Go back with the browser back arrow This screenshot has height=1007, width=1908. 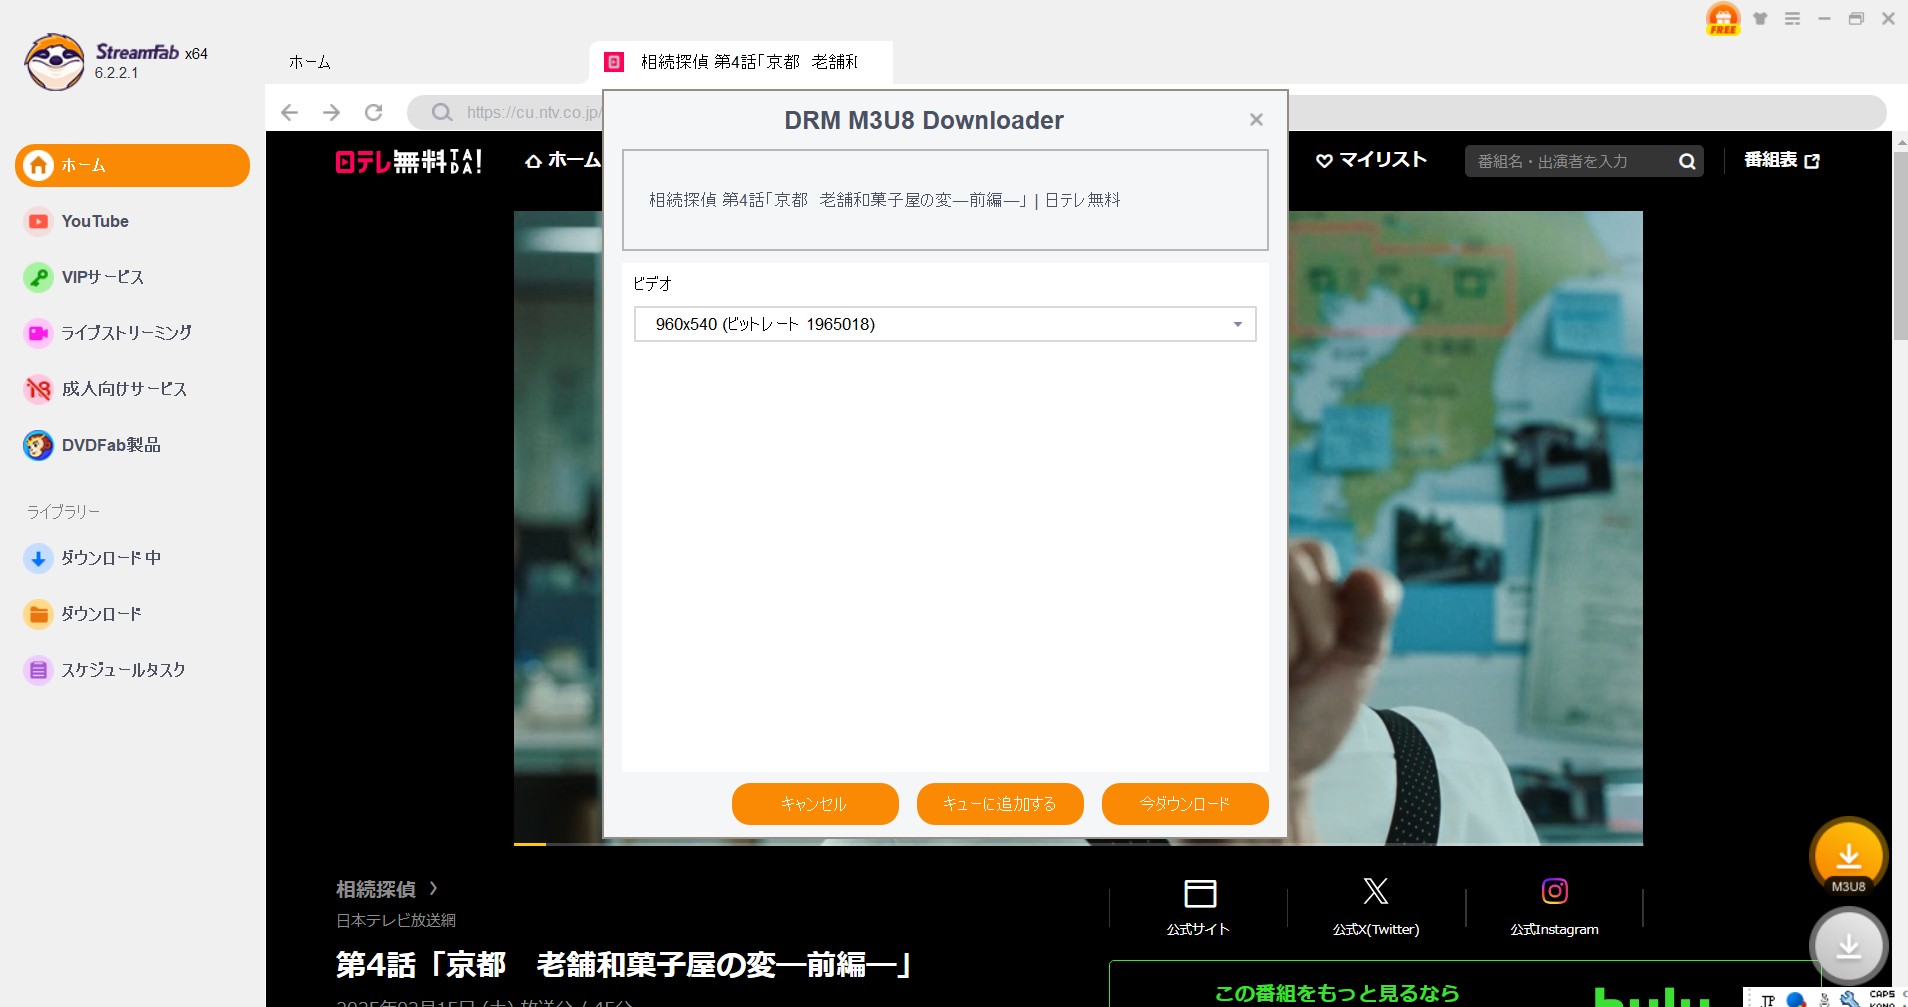[290, 112]
